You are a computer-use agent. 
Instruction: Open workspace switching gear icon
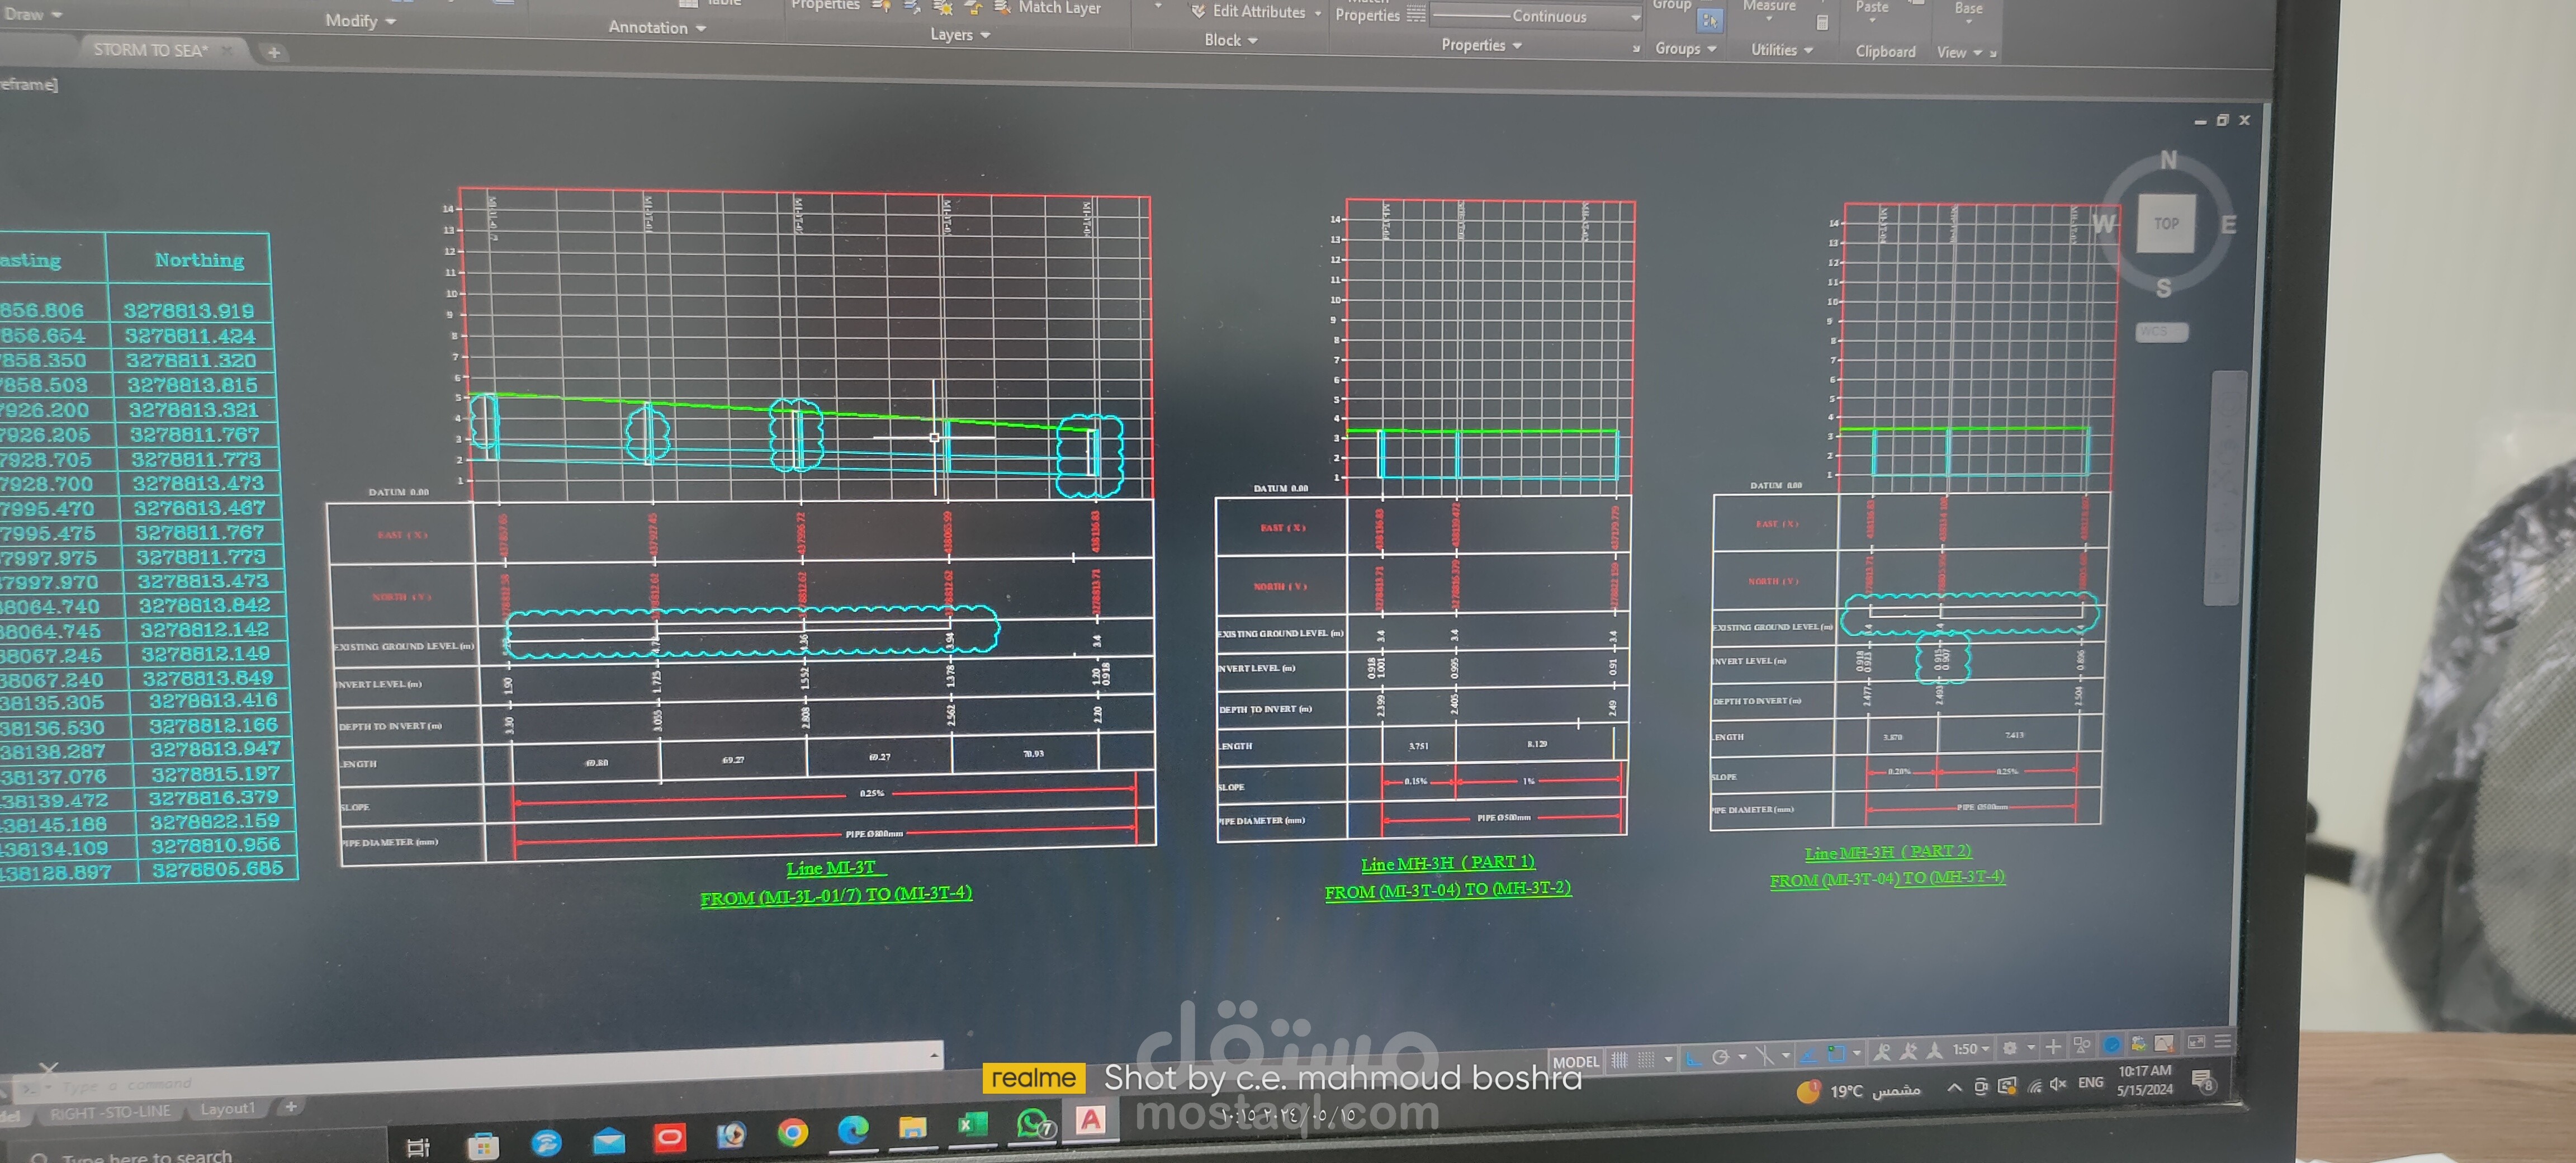pyautogui.click(x=2009, y=1048)
